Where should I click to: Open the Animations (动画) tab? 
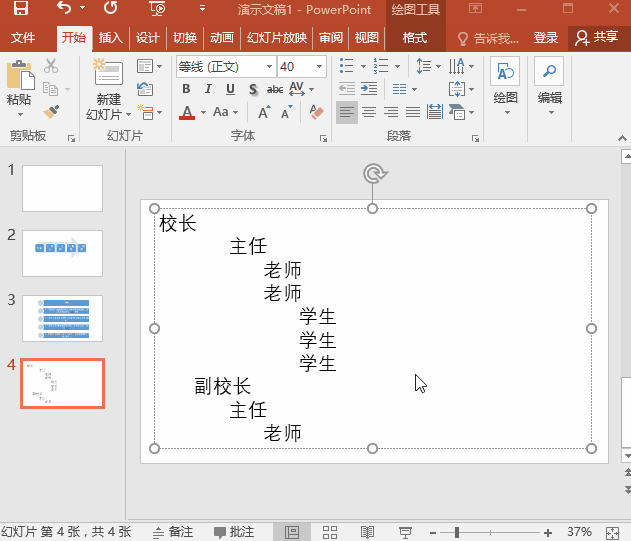pos(221,38)
